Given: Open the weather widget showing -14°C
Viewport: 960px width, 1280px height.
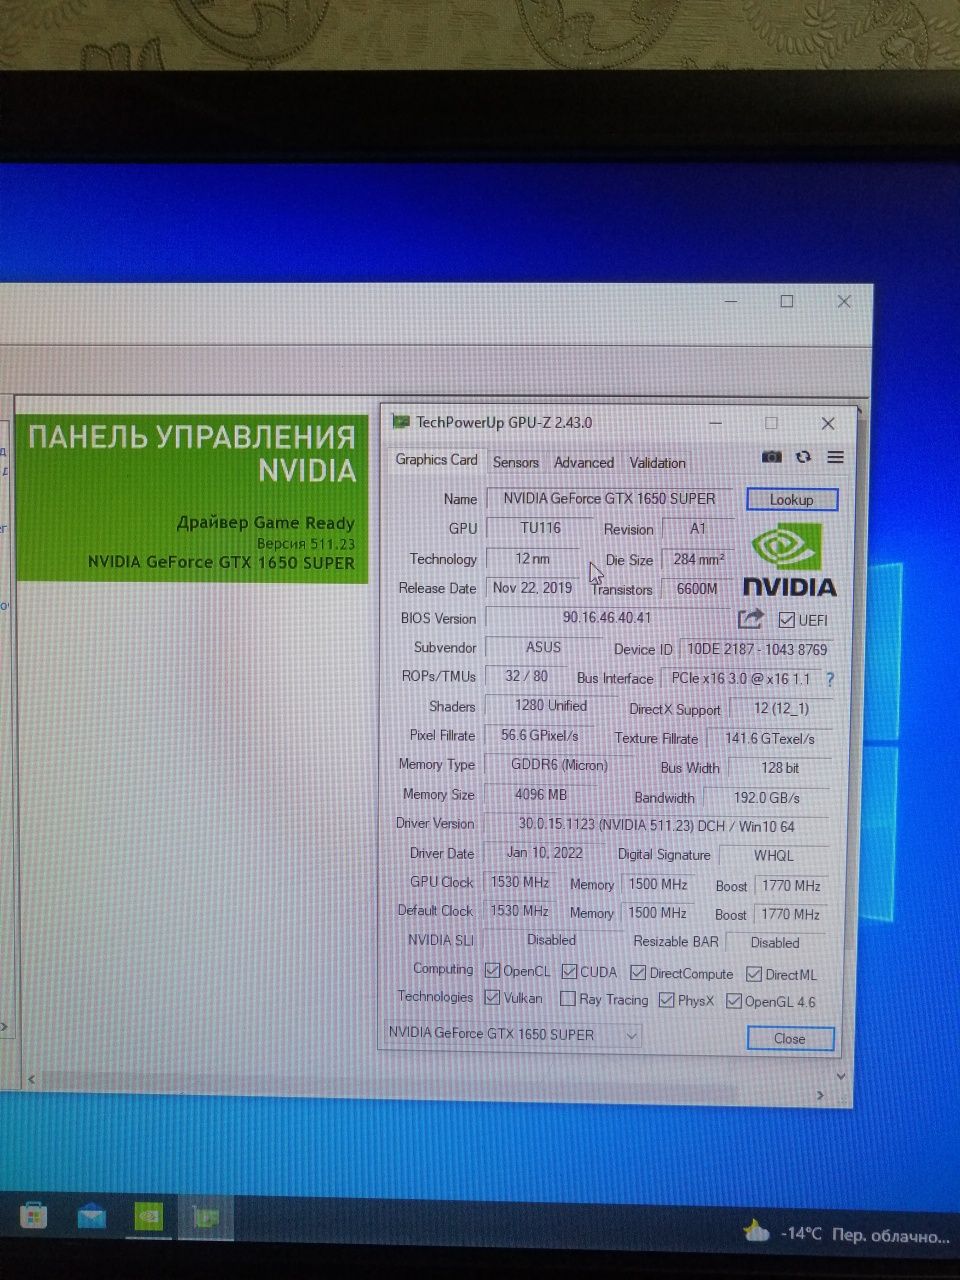Looking at the screenshot, I should (x=846, y=1233).
